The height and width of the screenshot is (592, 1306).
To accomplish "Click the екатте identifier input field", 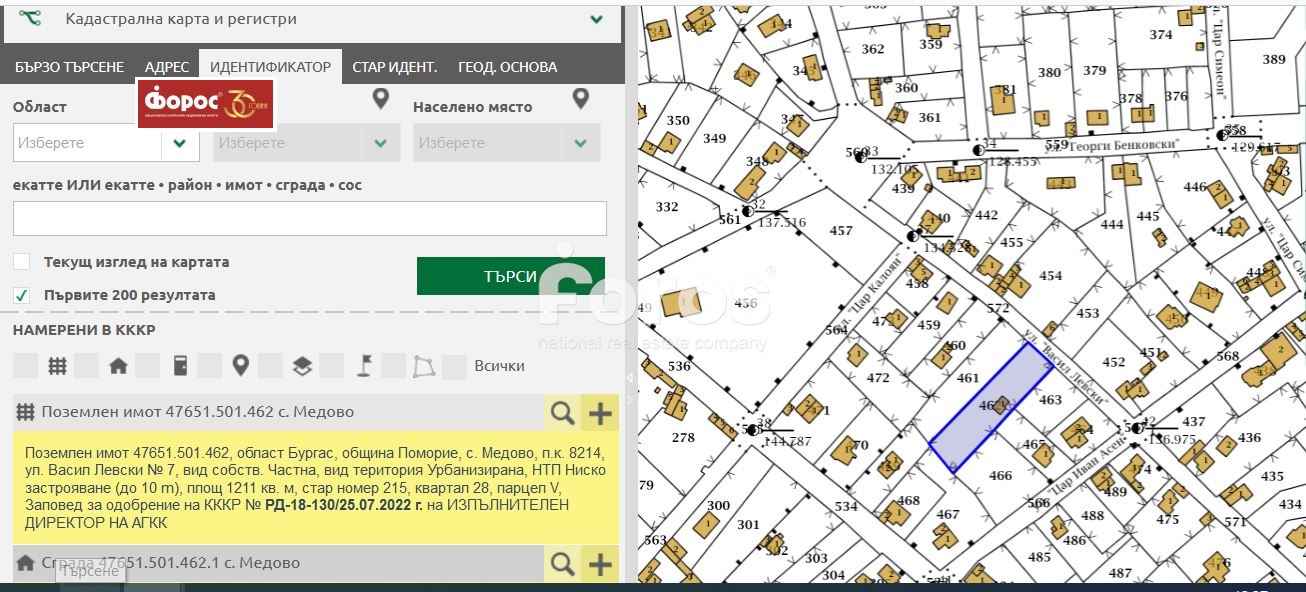I will pyautogui.click(x=309, y=219).
